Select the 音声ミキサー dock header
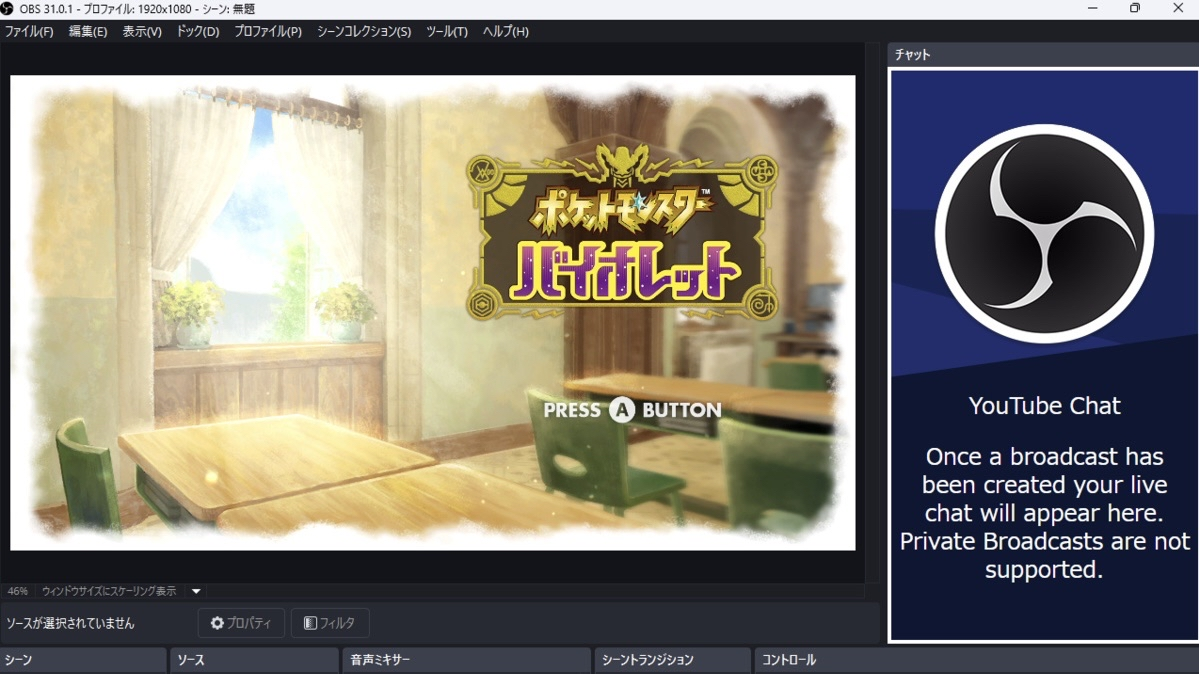The height and width of the screenshot is (674, 1199). (466, 659)
